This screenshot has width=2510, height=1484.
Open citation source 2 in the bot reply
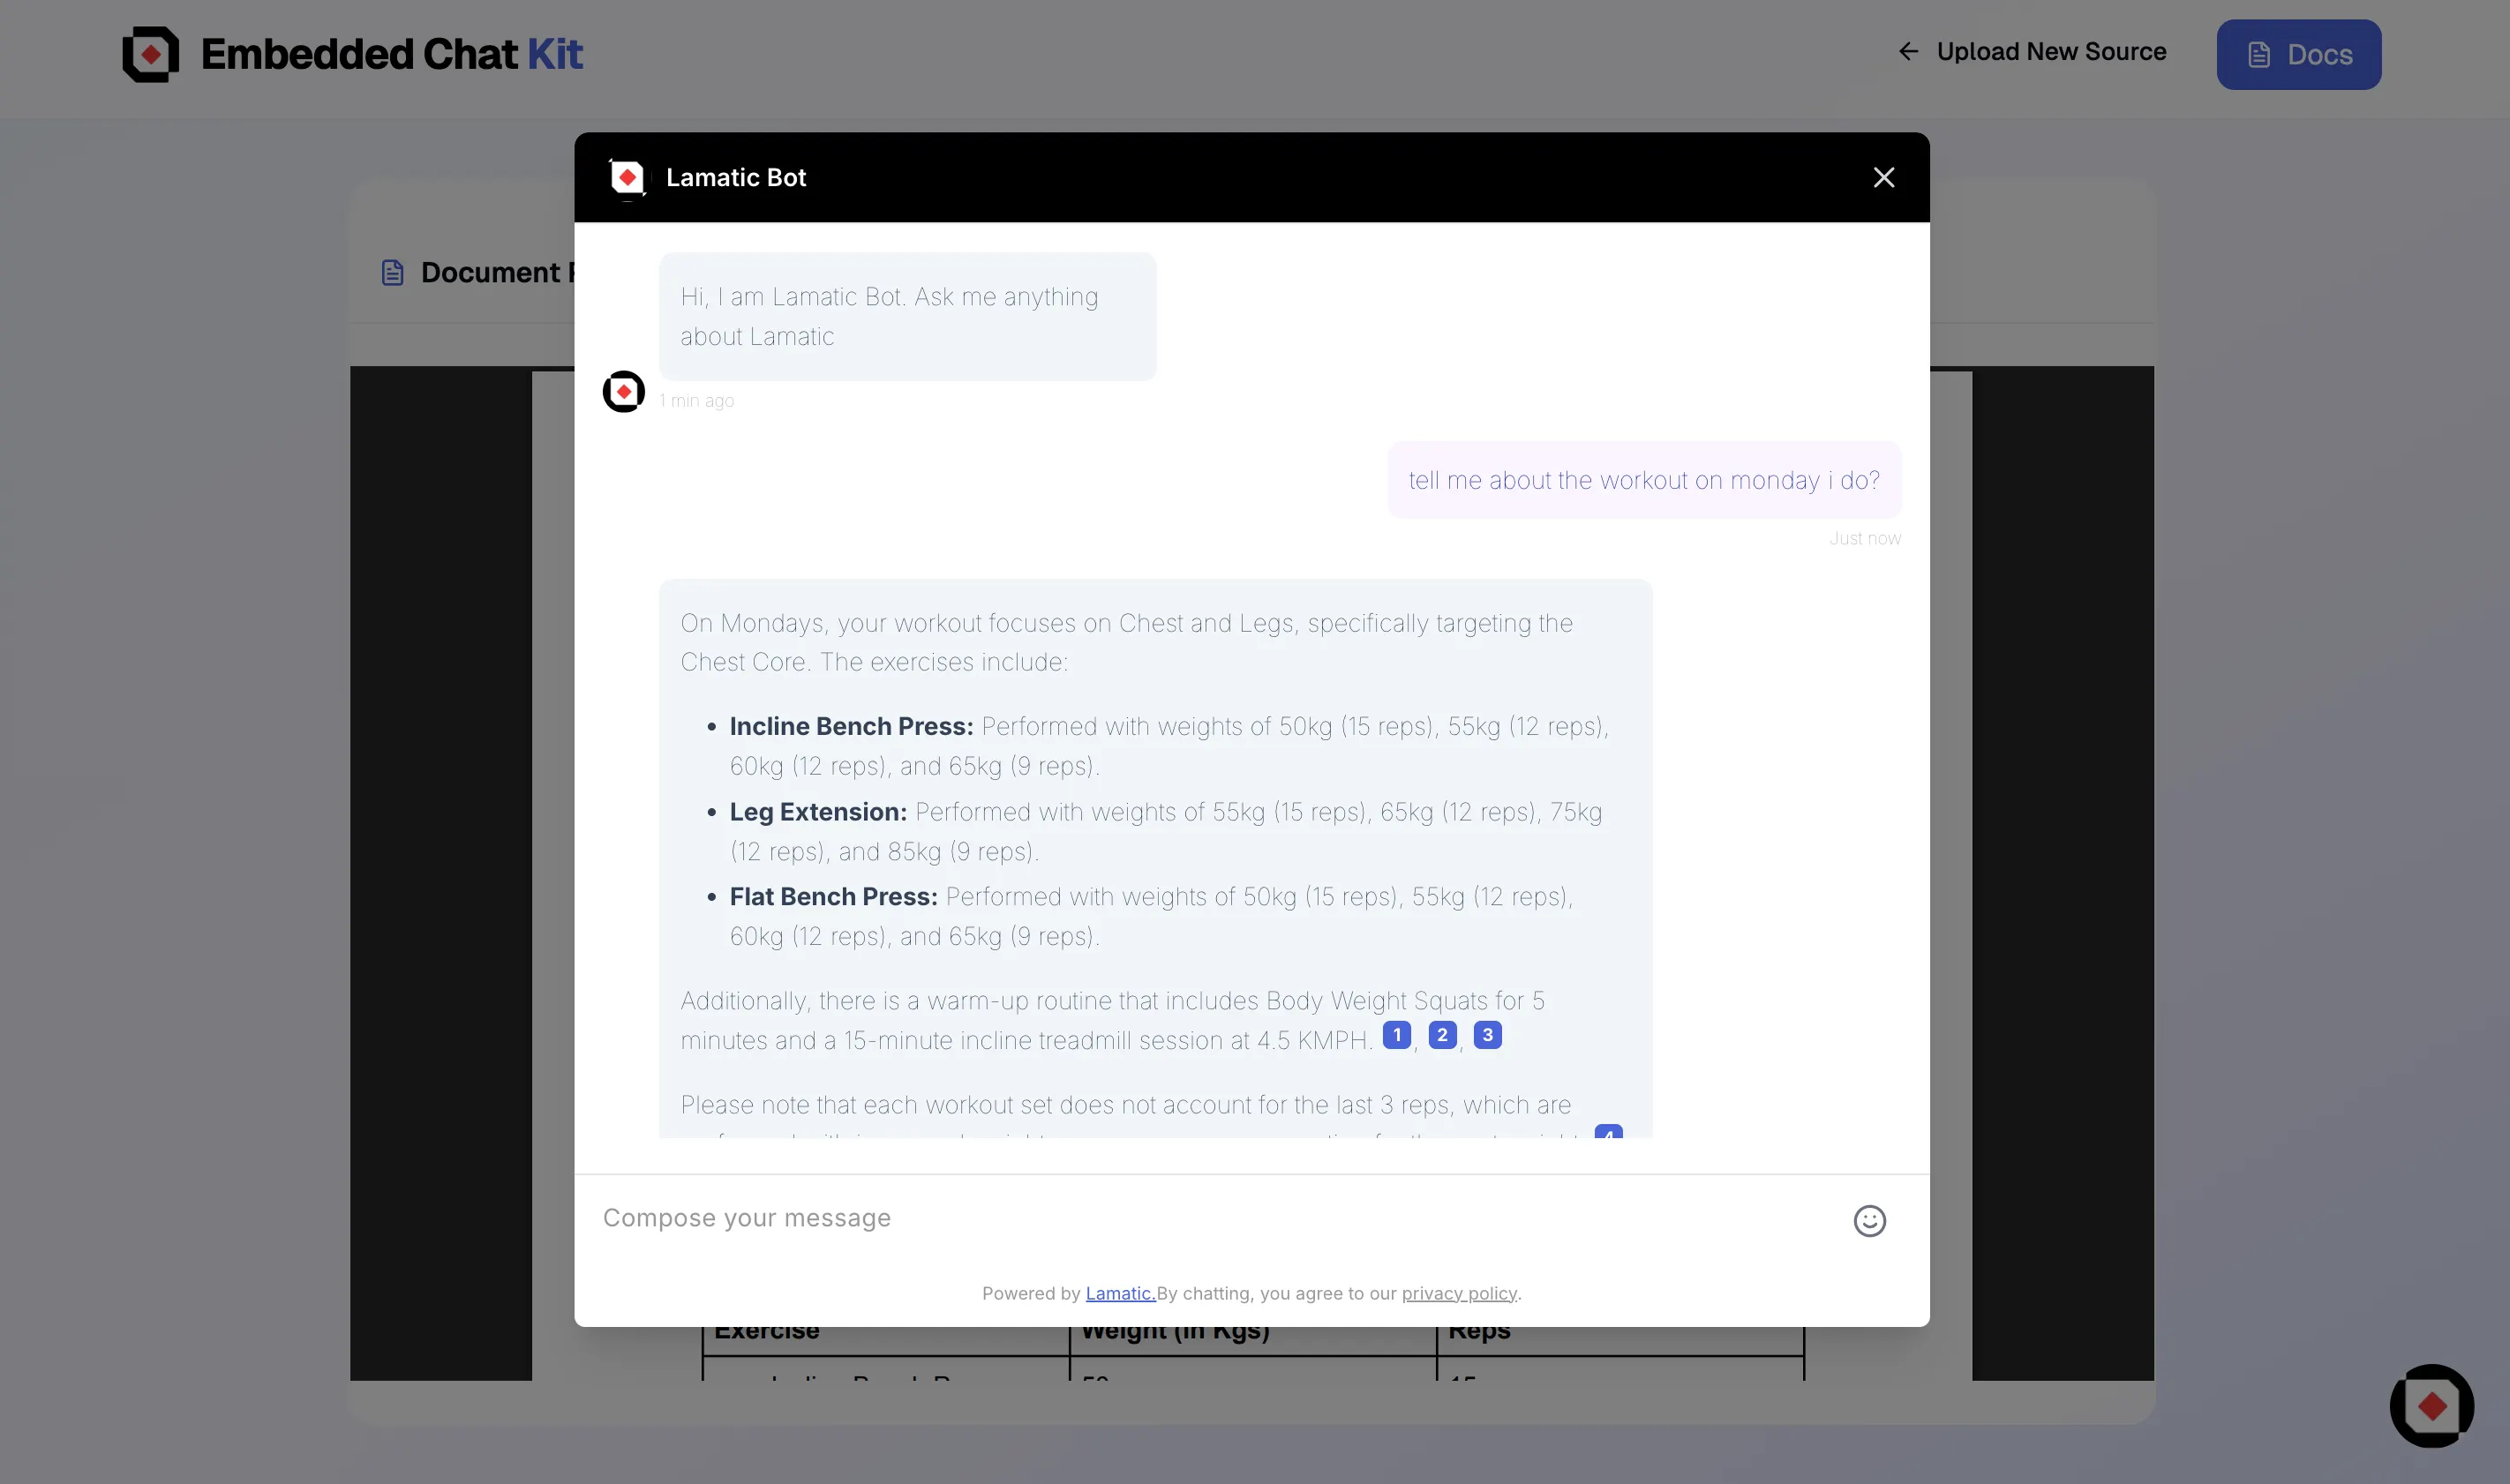[x=1442, y=1035]
